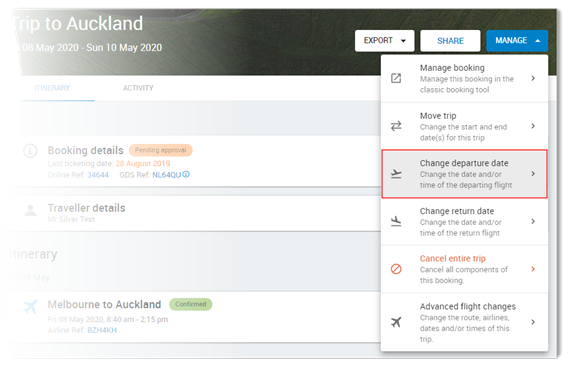Click the Manage booking external link icon
This screenshot has height=367, width=574.
[x=396, y=78]
